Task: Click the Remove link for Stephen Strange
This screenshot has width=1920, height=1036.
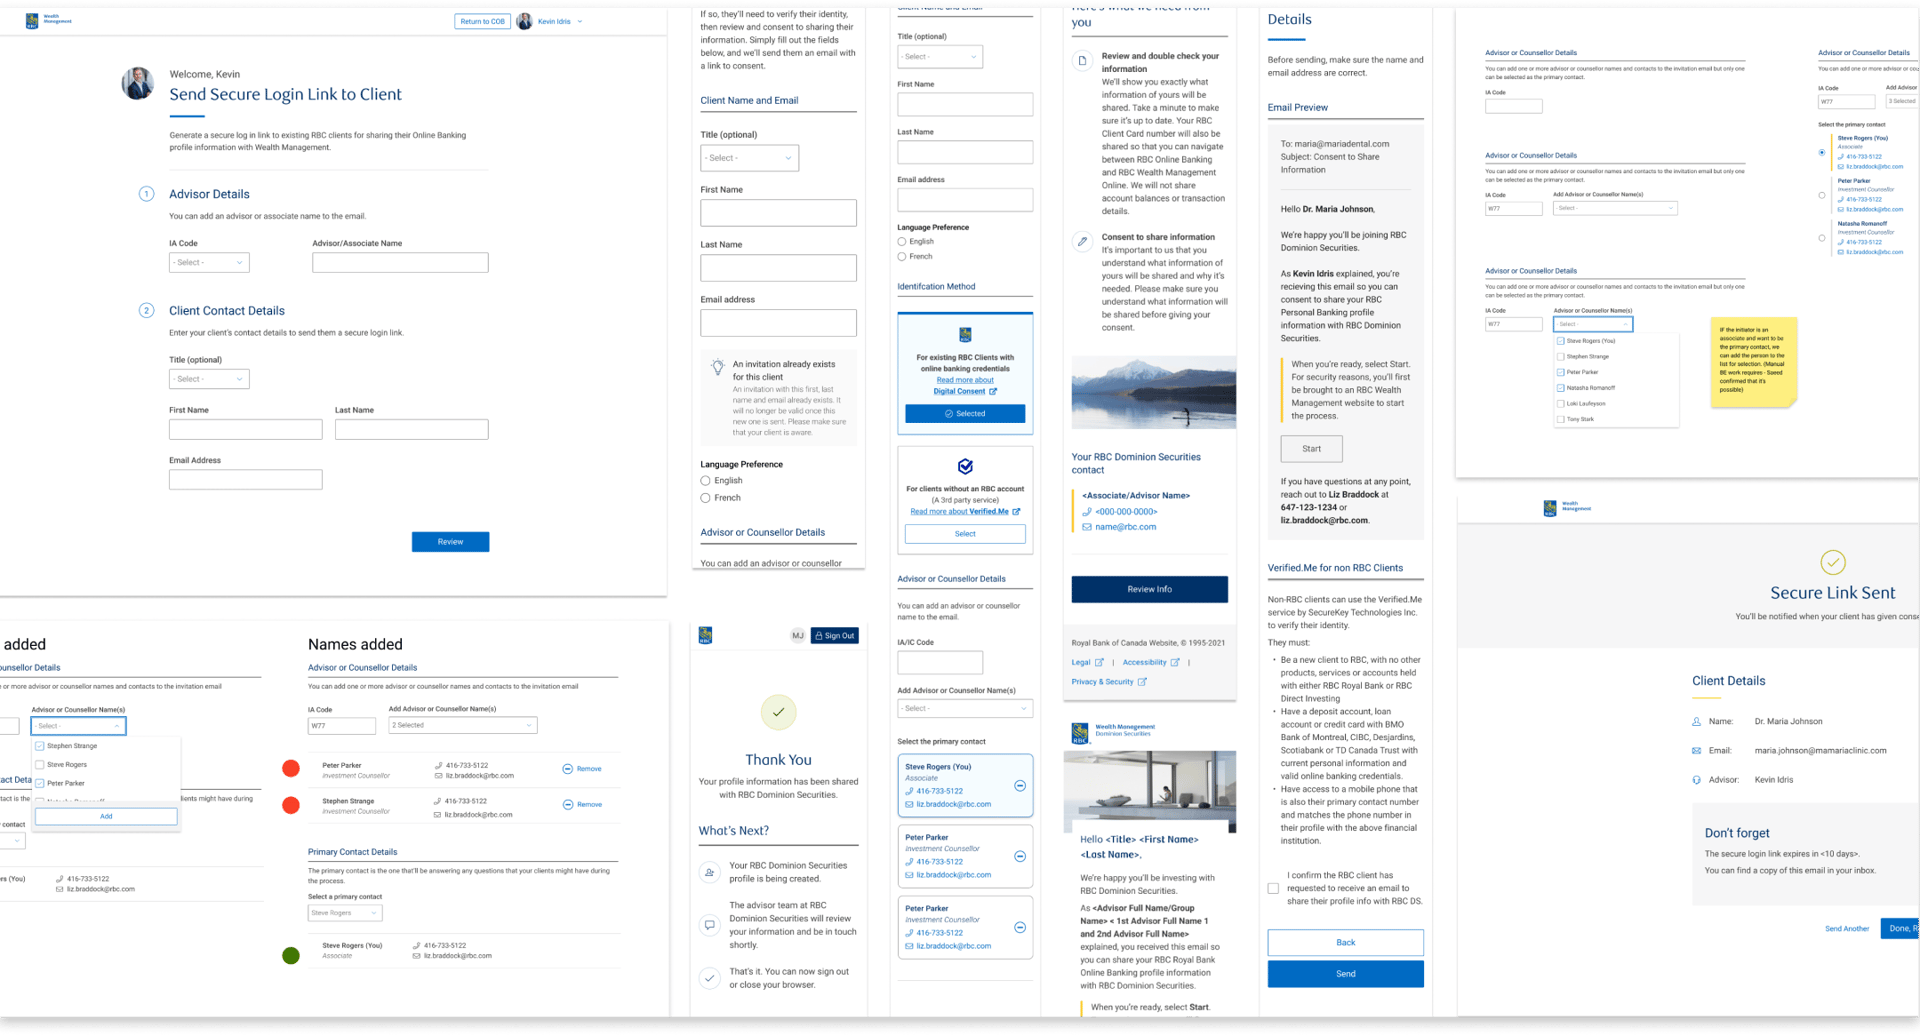Action: pyautogui.click(x=589, y=805)
